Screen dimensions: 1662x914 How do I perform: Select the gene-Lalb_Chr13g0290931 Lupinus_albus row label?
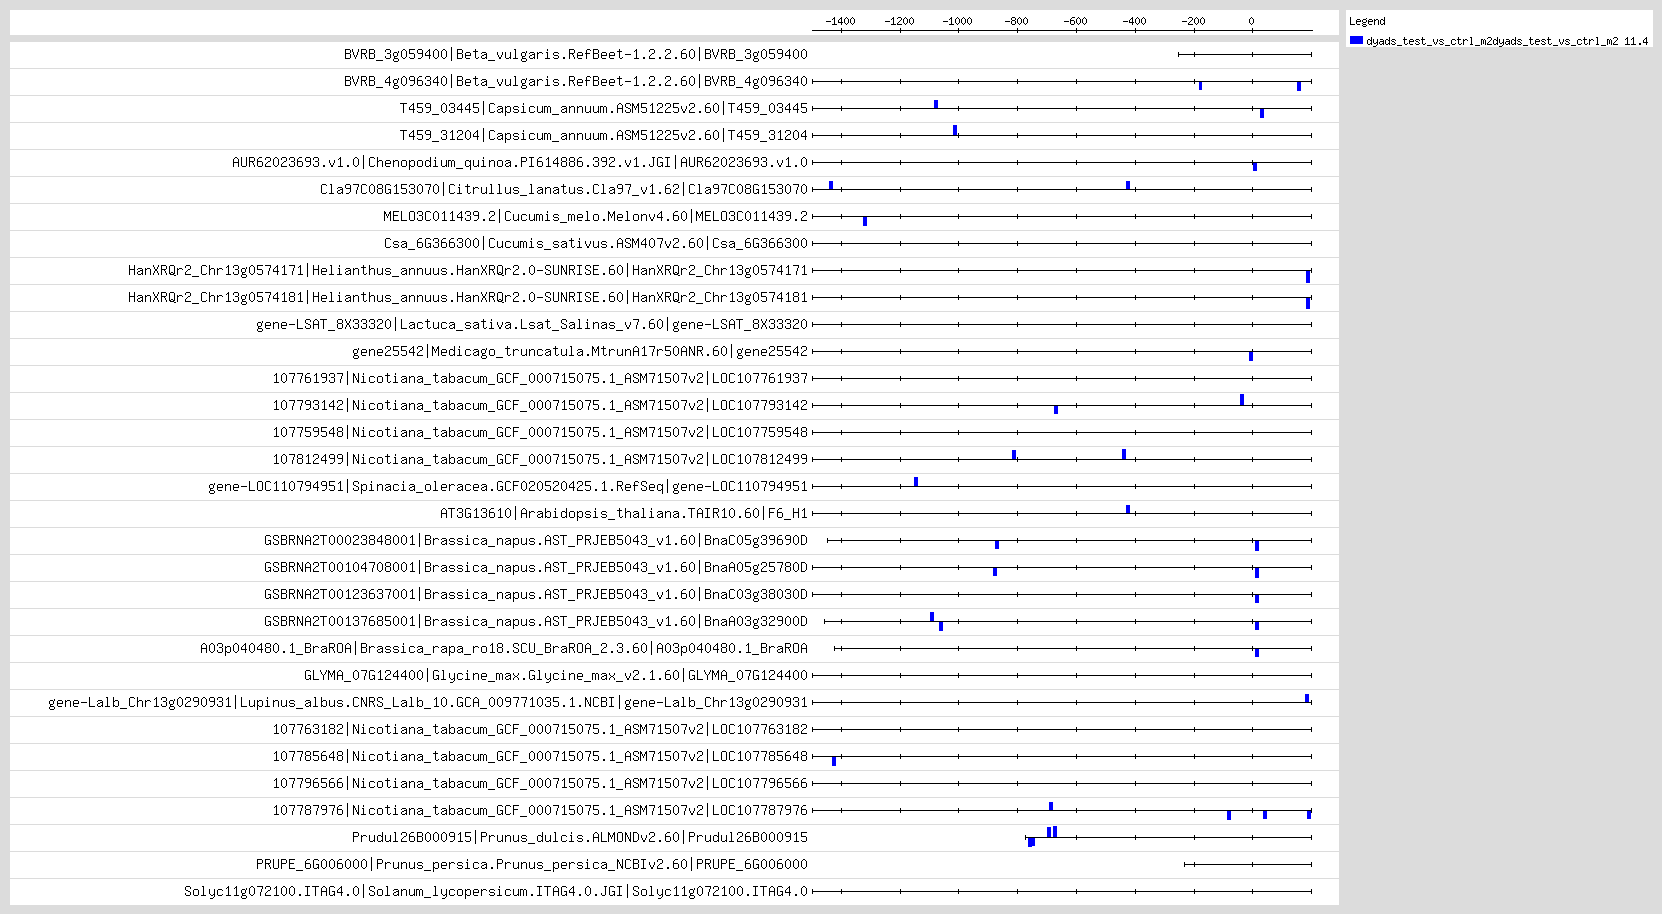pos(428,702)
